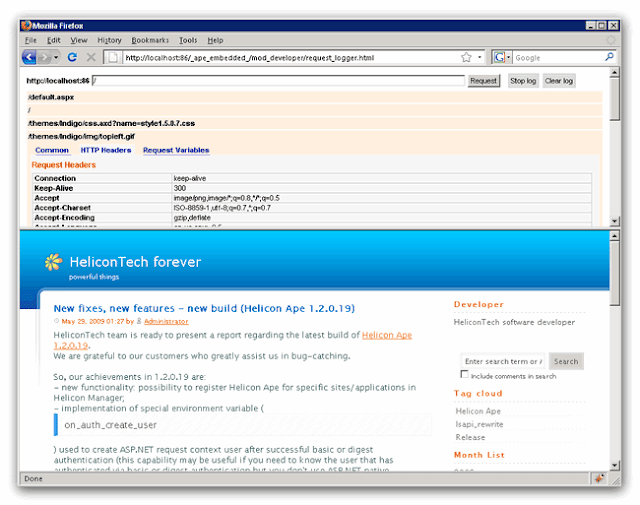Screen dimensions: 640x505
Task: Open the File menu
Action: (x=31, y=40)
